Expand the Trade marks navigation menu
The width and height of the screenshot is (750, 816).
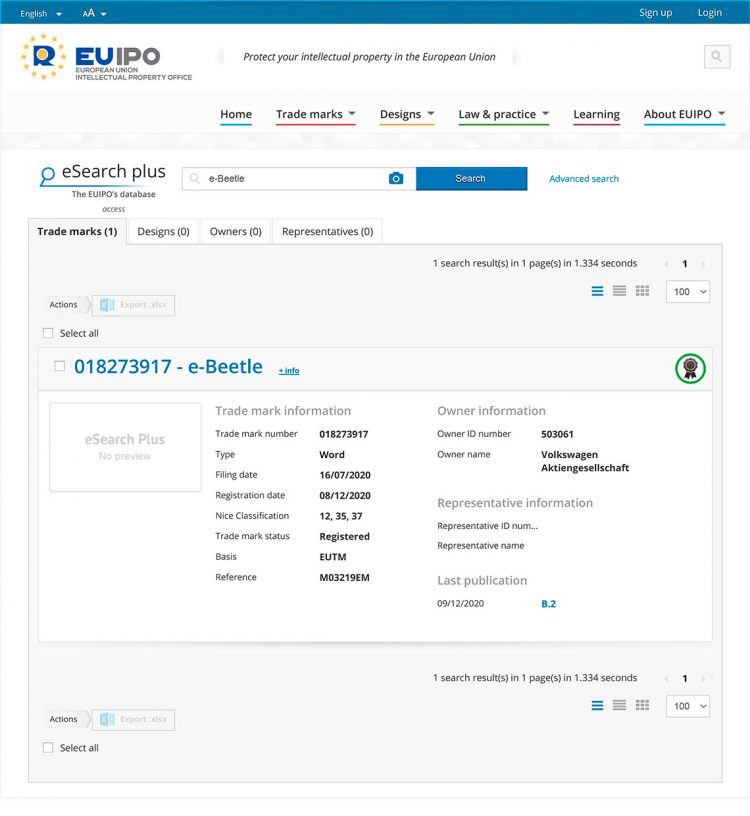pyautogui.click(x=315, y=114)
